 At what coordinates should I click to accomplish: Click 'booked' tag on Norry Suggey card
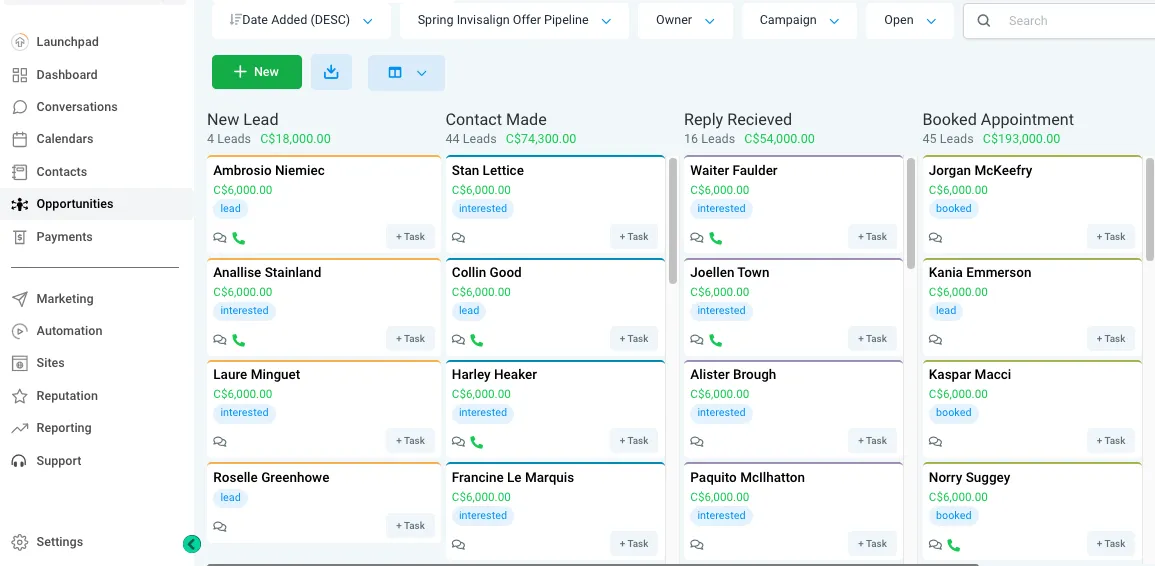[x=954, y=515]
